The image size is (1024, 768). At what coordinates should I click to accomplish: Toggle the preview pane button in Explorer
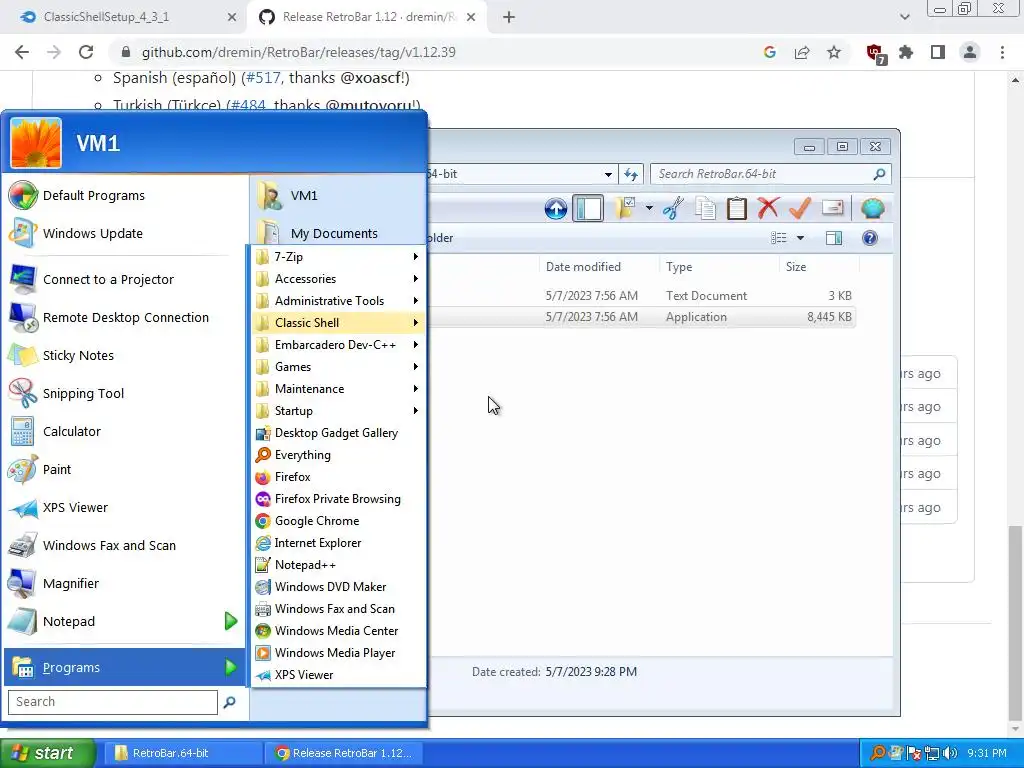[x=834, y=238]
